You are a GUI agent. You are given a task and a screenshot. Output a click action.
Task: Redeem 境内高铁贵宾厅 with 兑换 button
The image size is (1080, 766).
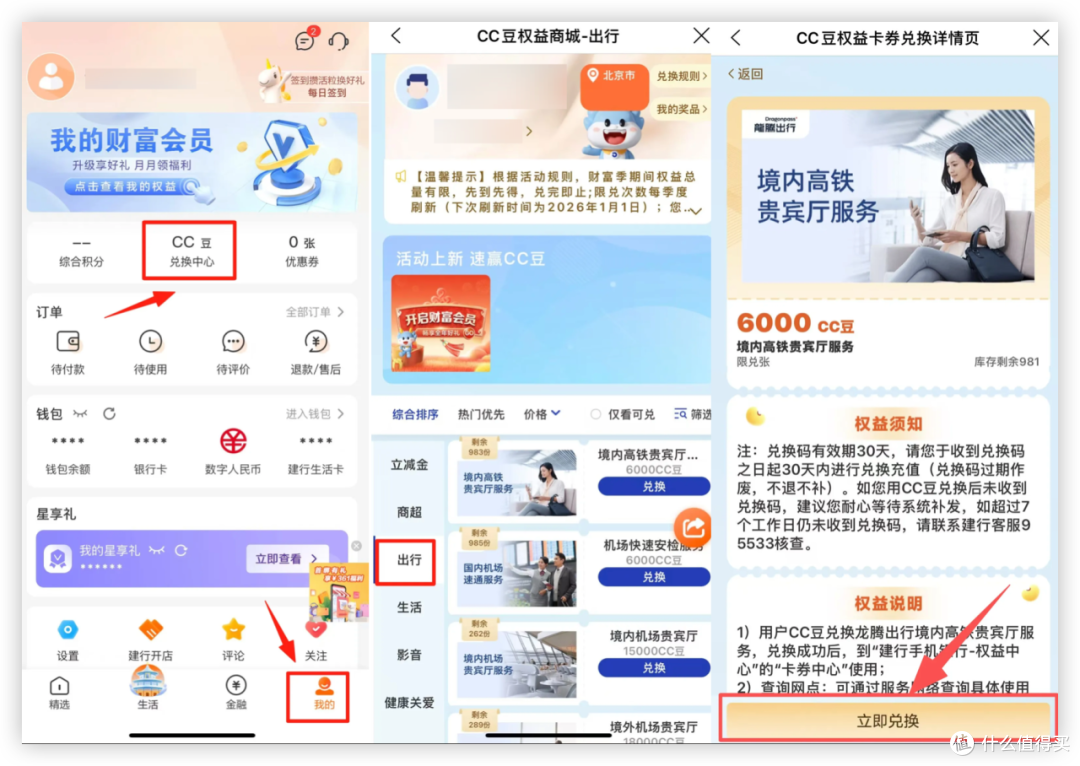tap(654, 486)
